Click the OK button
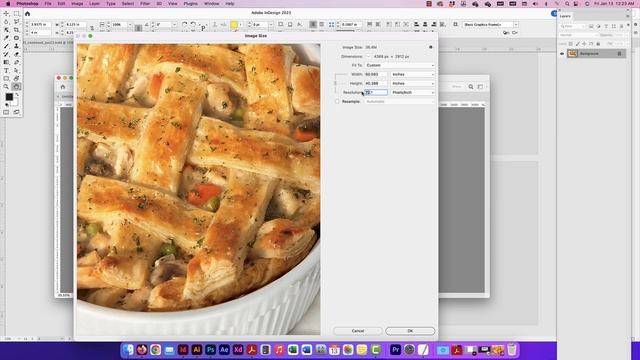 pyautogui.click(x=410, y=331)
